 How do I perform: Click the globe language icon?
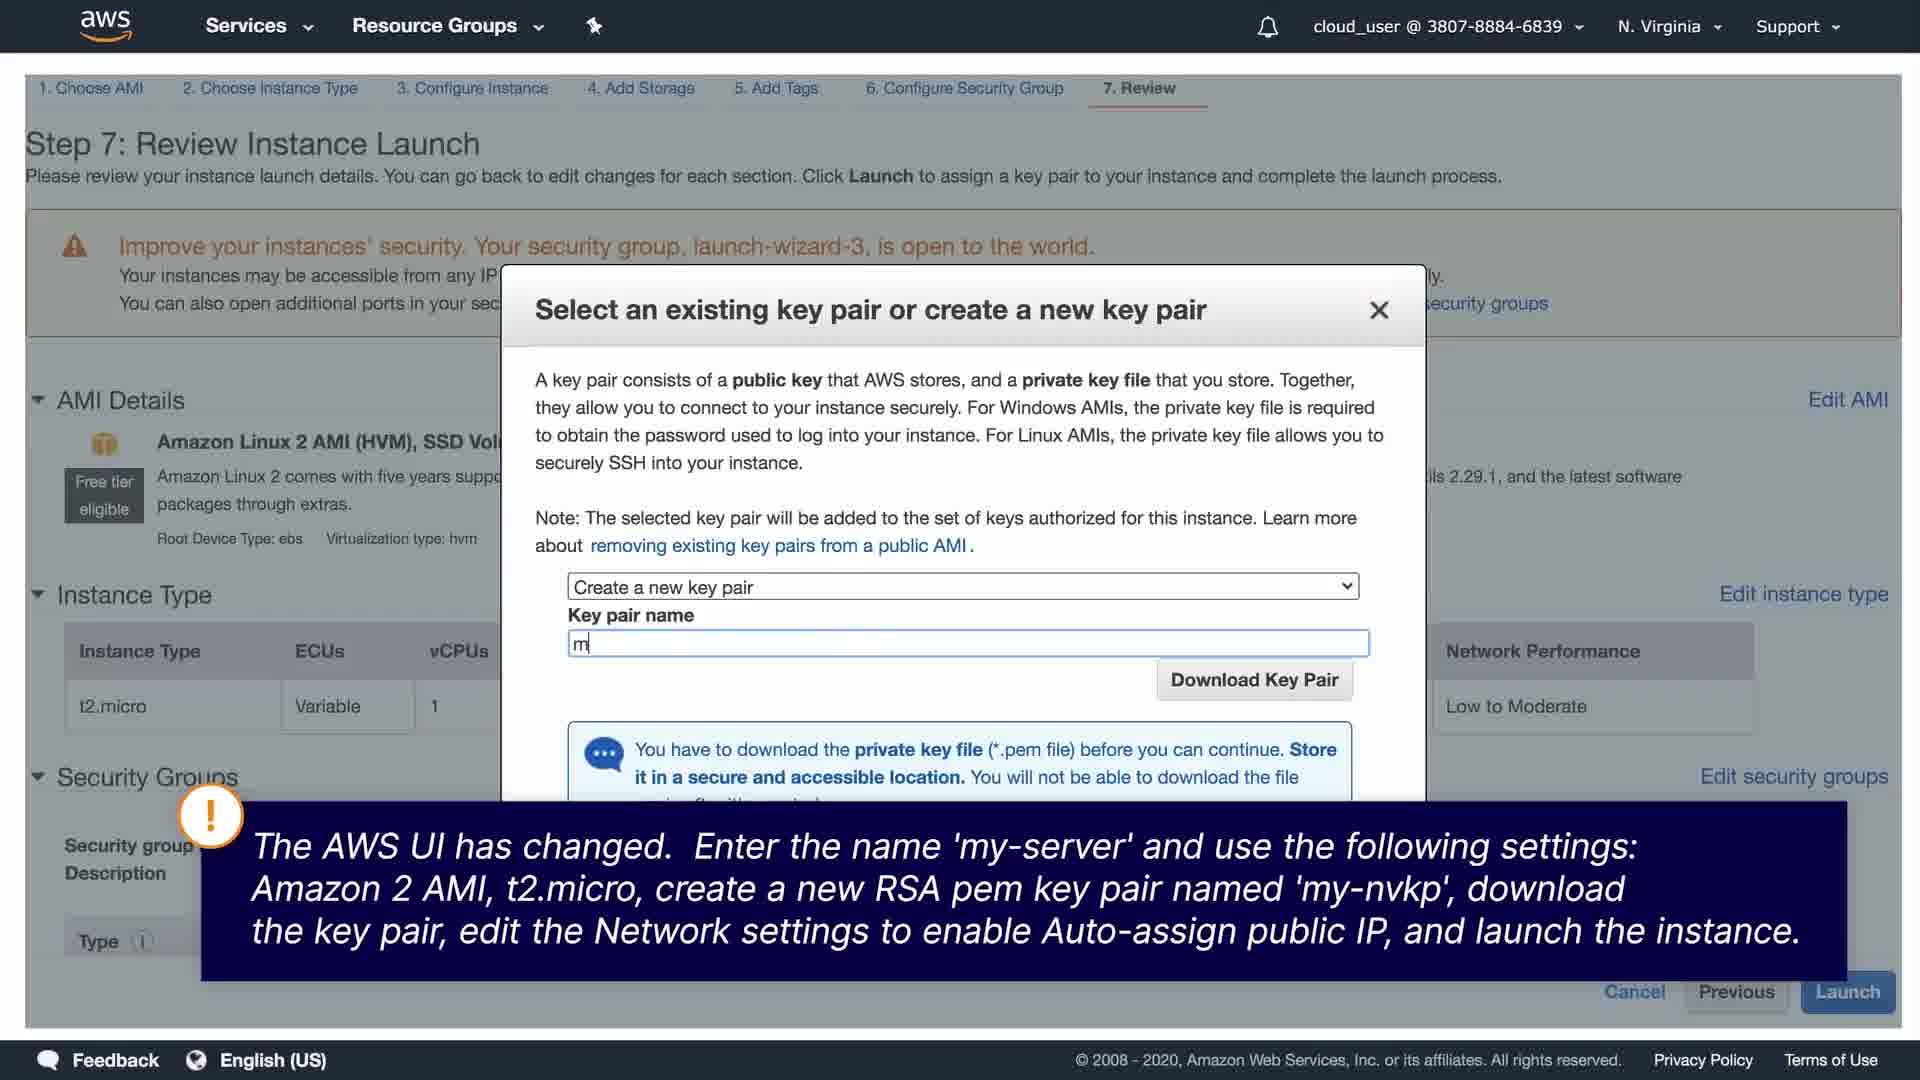196,1060
